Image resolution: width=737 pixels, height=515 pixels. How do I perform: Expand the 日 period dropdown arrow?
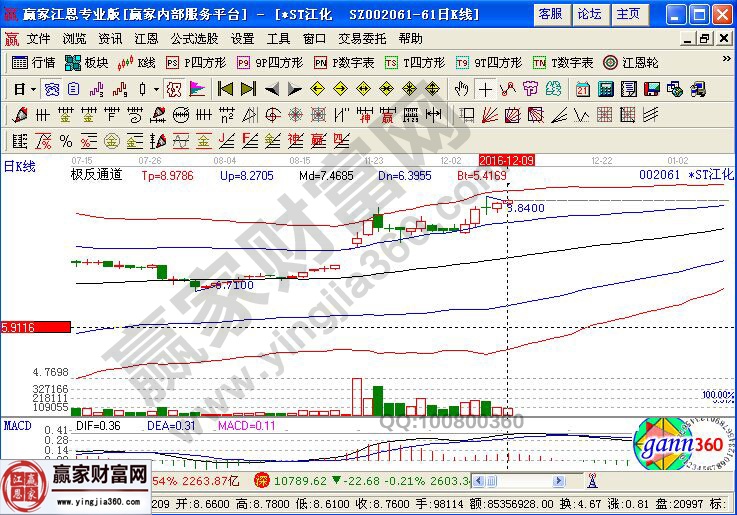32,88
